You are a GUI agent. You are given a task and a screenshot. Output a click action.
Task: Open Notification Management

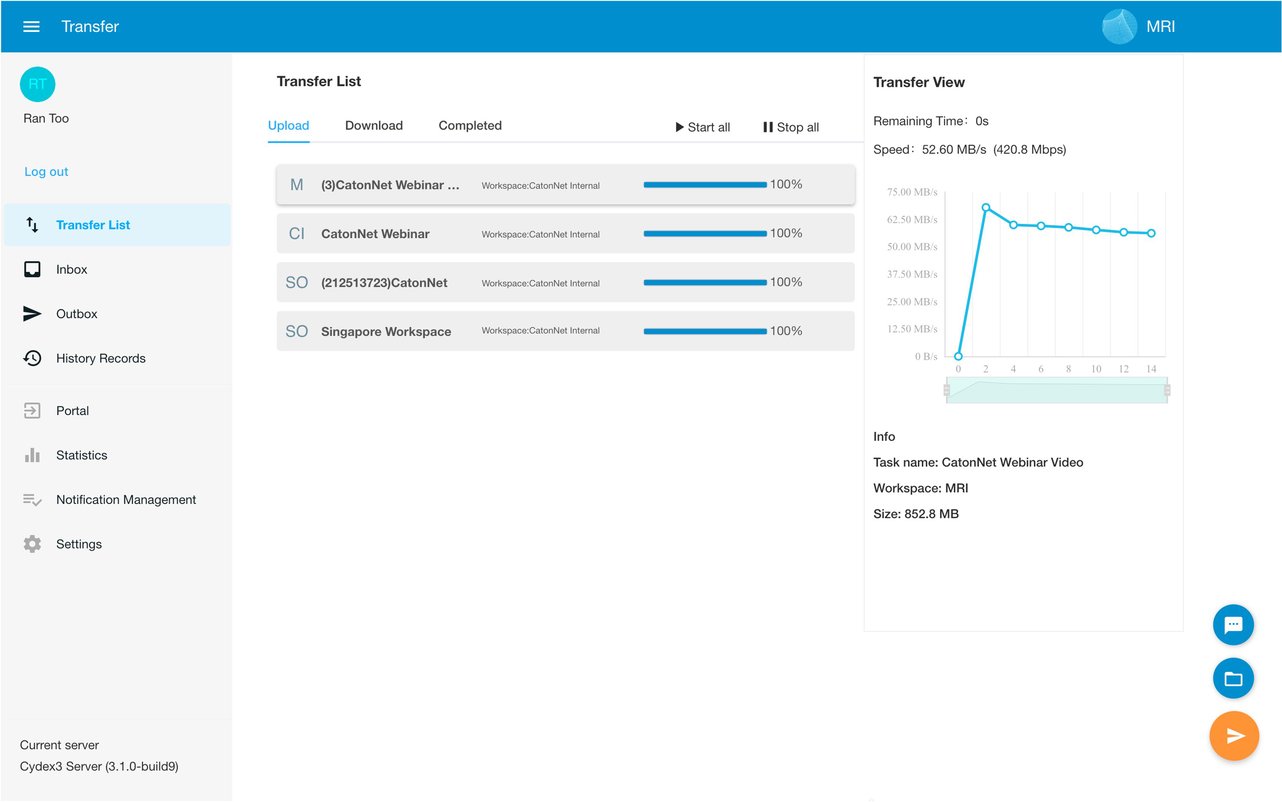pyautogui.click(x=126, y=499)
